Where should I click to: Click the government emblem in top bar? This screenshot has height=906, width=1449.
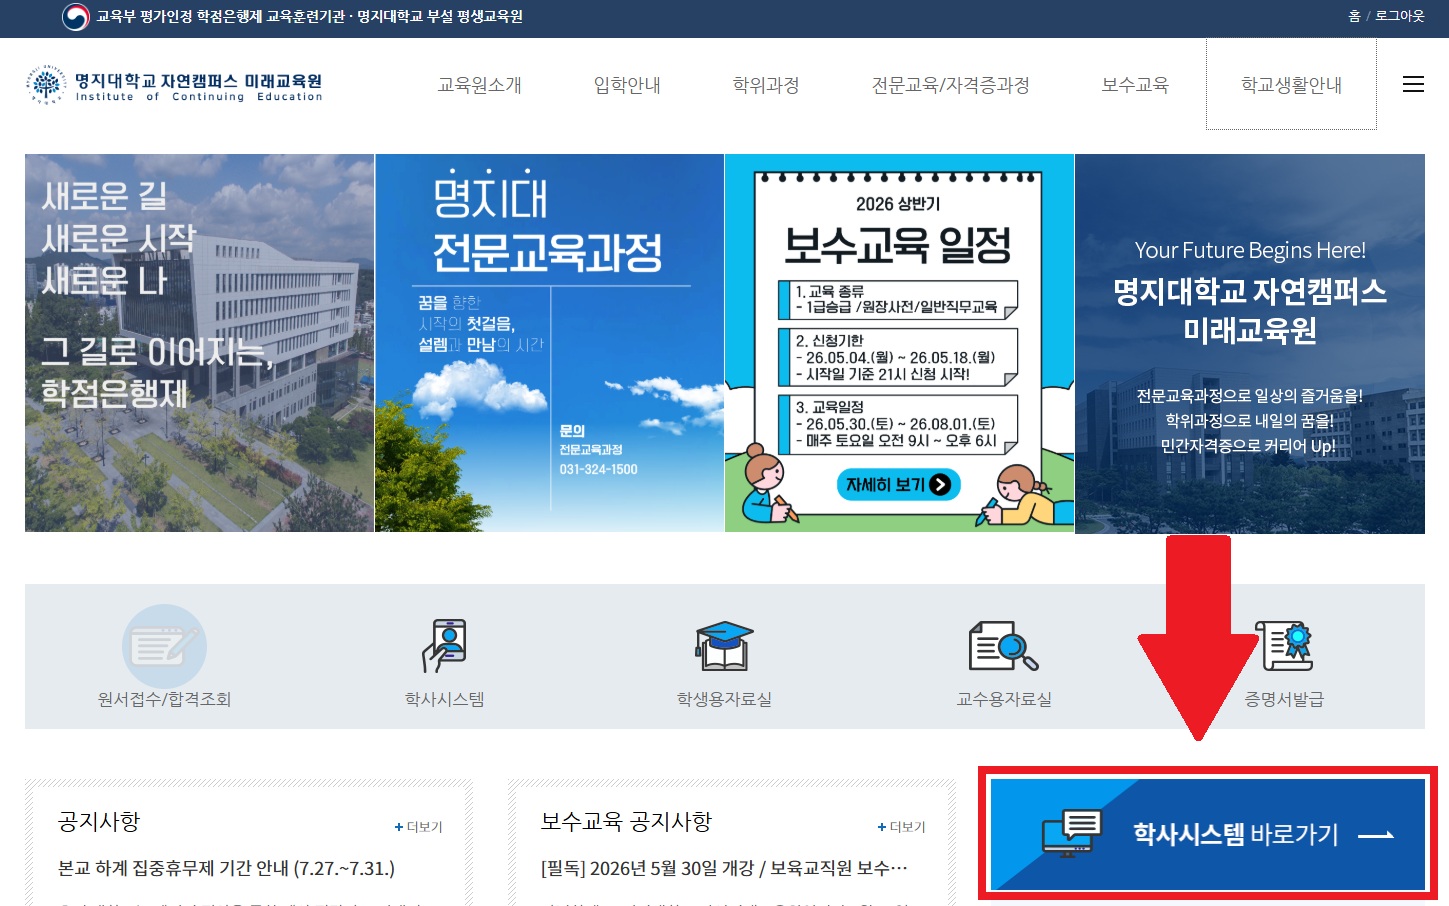tap(75, 17)
